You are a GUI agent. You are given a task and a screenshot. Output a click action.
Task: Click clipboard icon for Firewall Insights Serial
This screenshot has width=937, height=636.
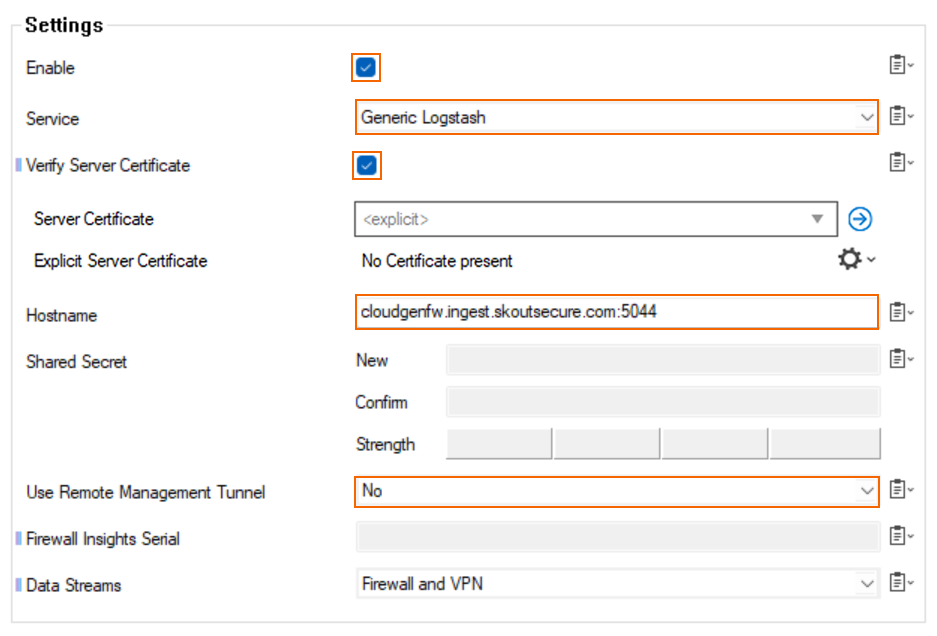tap(901, 536)
